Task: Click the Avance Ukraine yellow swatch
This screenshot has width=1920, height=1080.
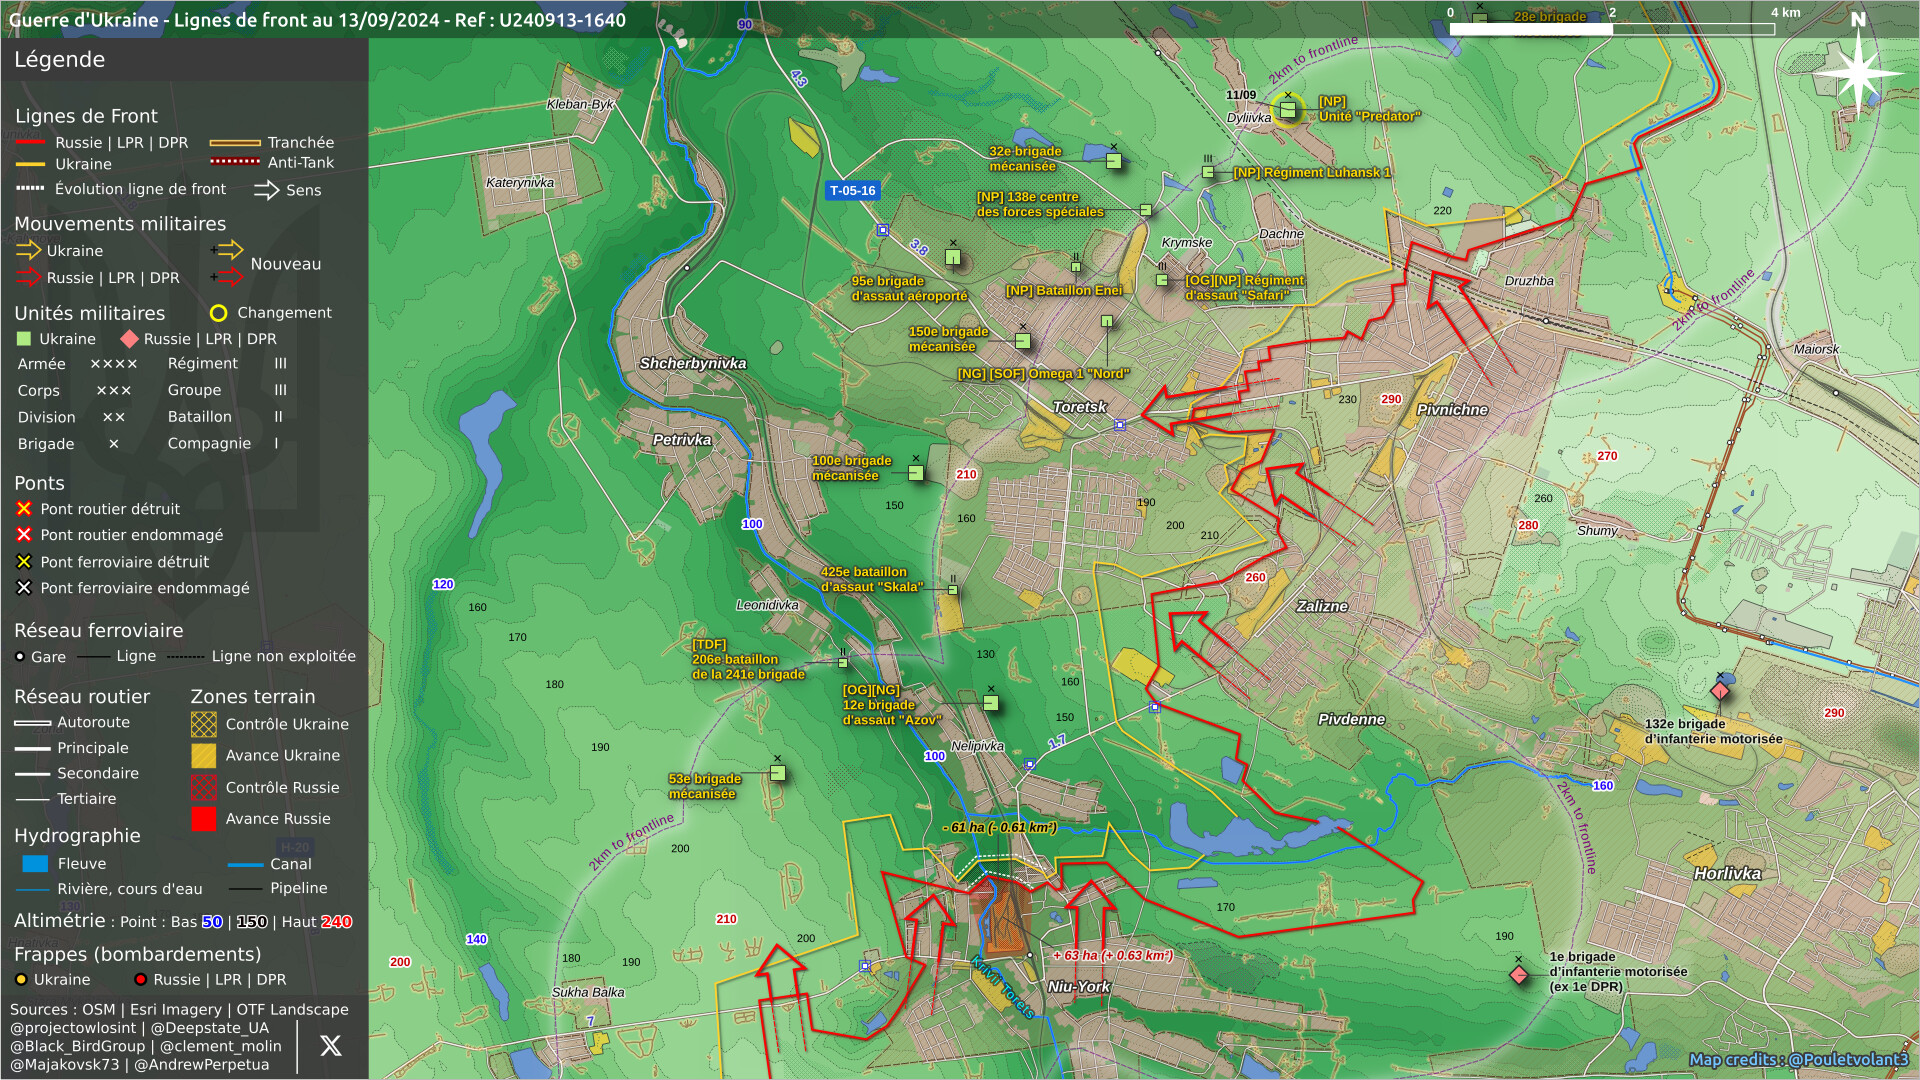Action: coord(204,756)
